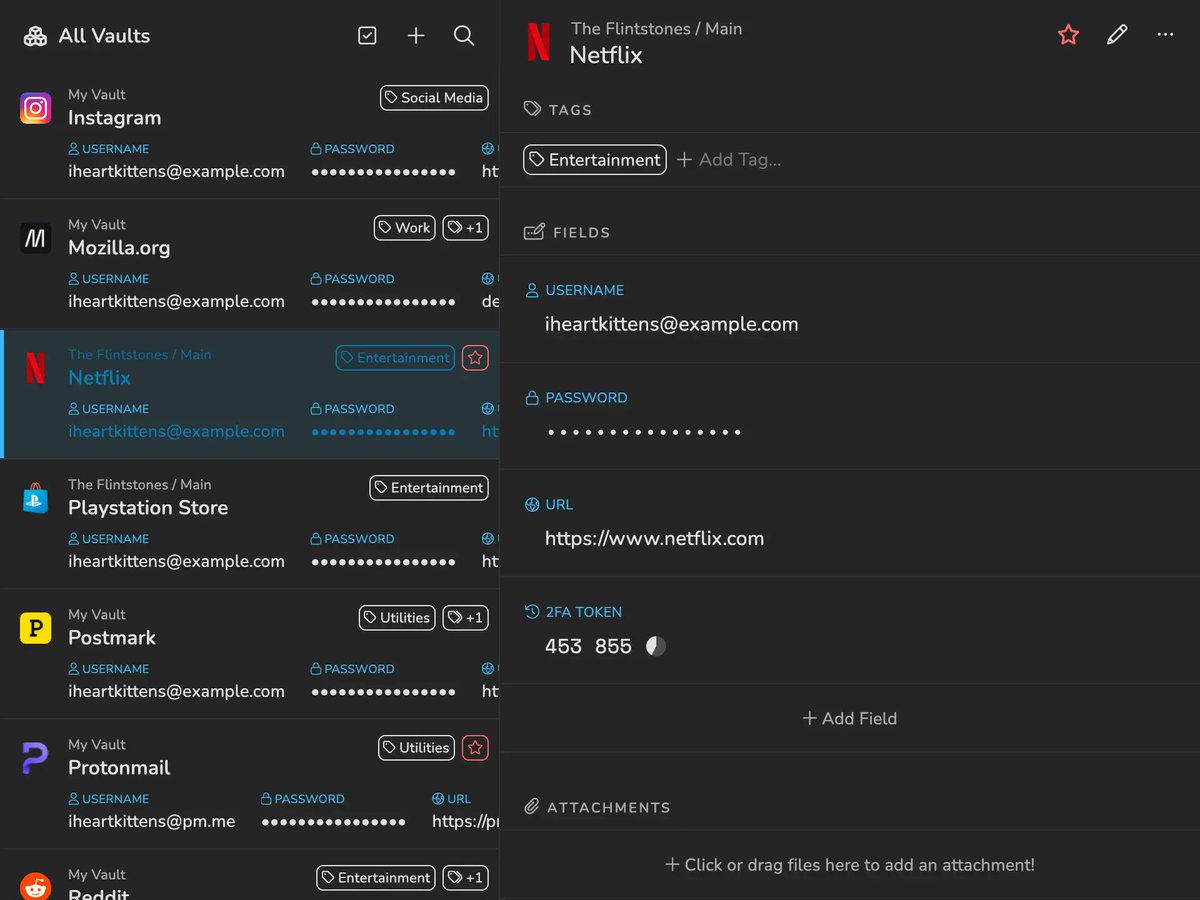Click the Protonmail username iheartkittens@pm.me

click(x=152, y=821)
